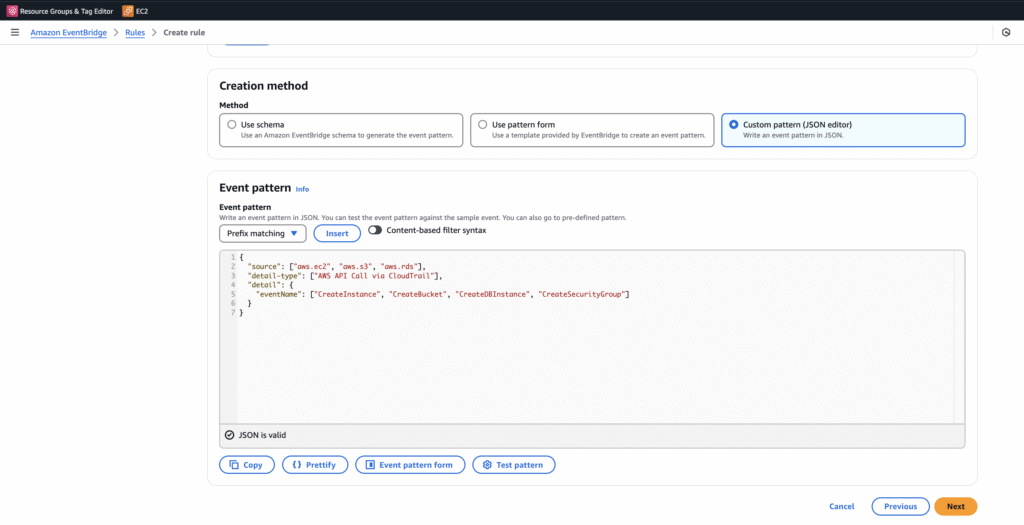Viewport: 1024px width, 525px height.
Task: Click the "CreateSecurityGroup" value in the editor
Action: coord(582,294)
